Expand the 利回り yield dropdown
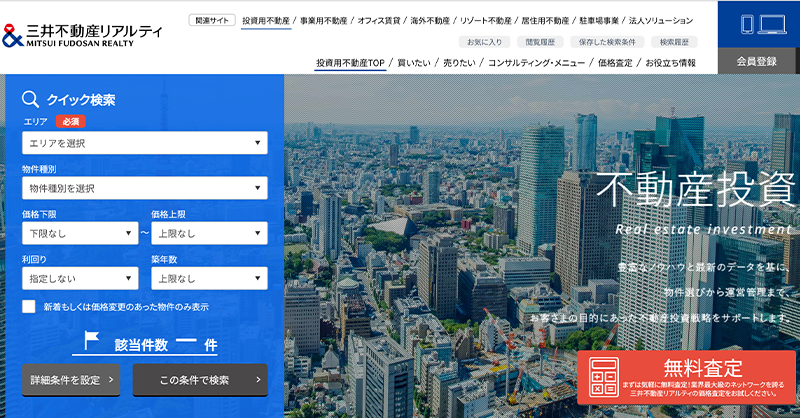The image size is (800, 418). tap(80, 278)
